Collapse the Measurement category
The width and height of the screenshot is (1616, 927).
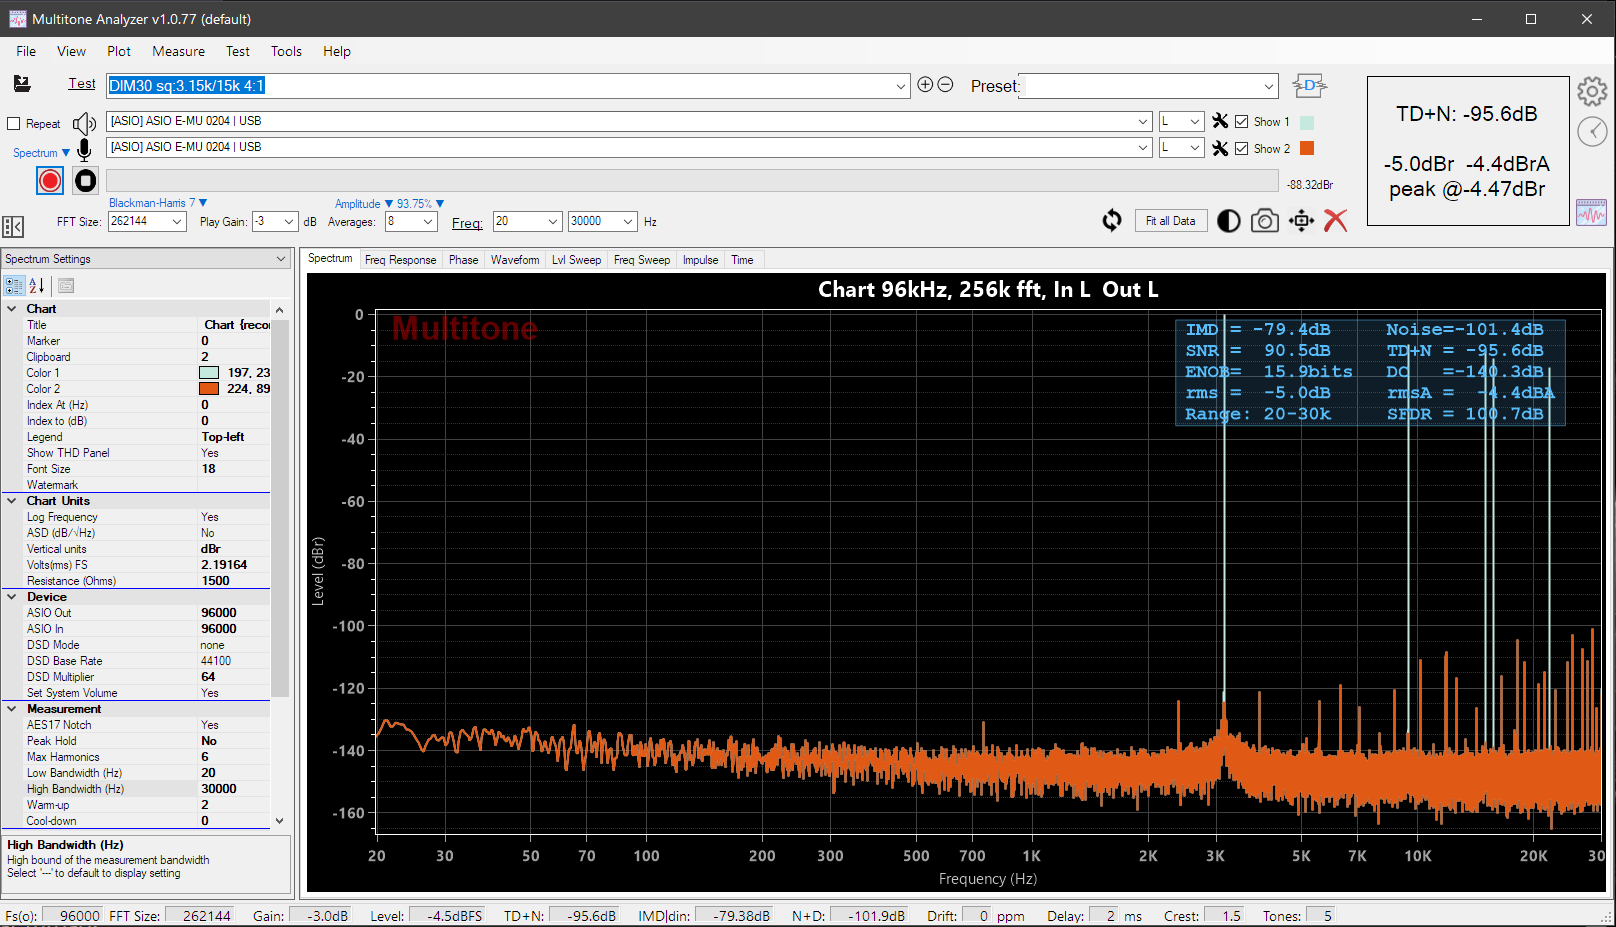tap(12, 709)
